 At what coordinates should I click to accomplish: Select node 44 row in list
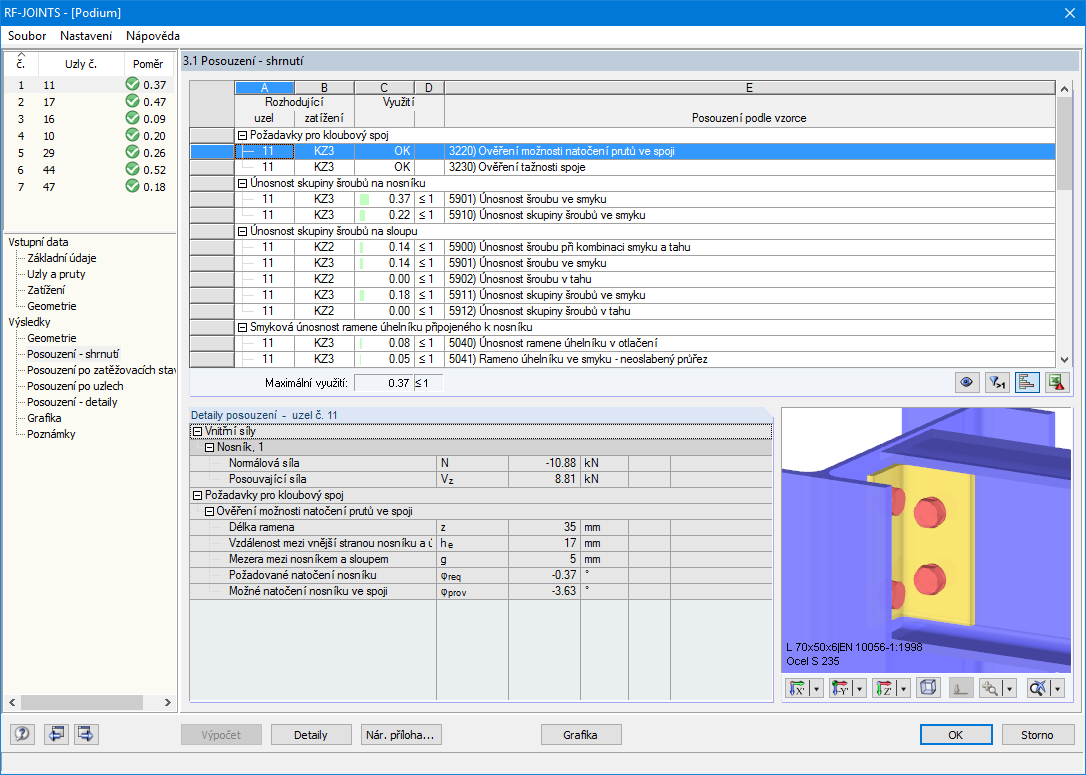pyautogui.click(x=89, y=170)
